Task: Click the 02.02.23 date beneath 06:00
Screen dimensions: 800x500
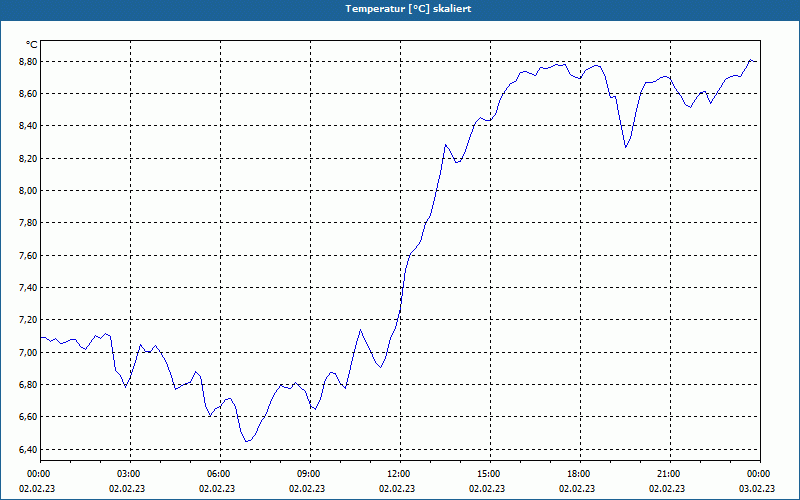Action: (217, 488)
